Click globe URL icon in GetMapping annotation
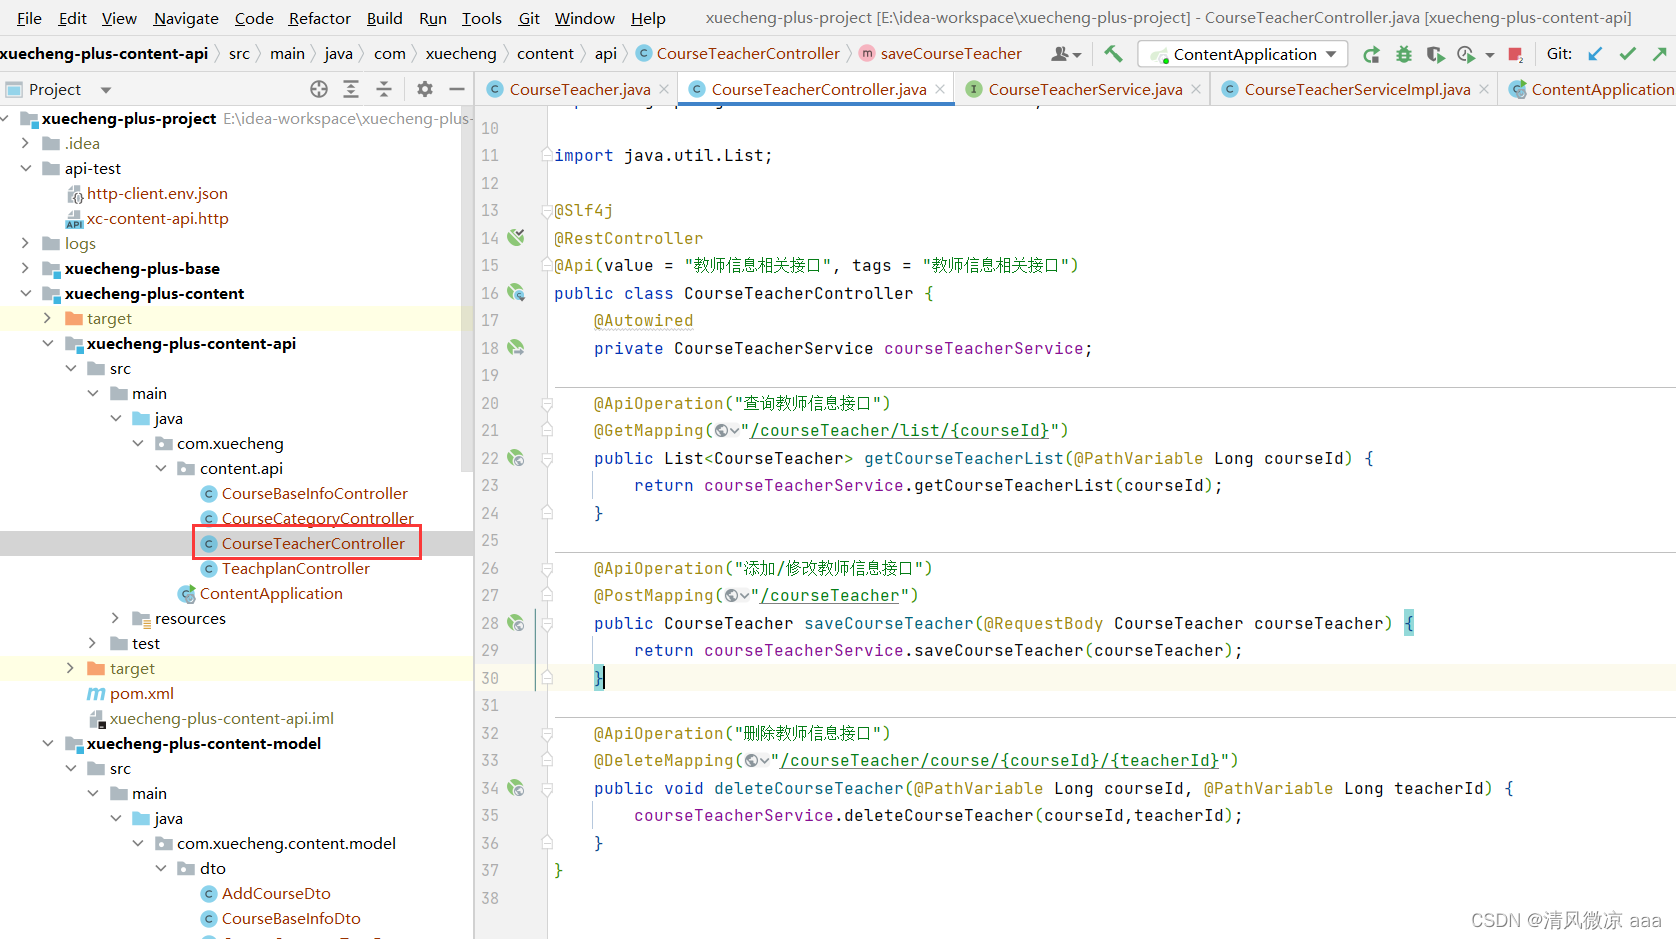The width and height of the screenshot is (1676, 939). (727, 431)
